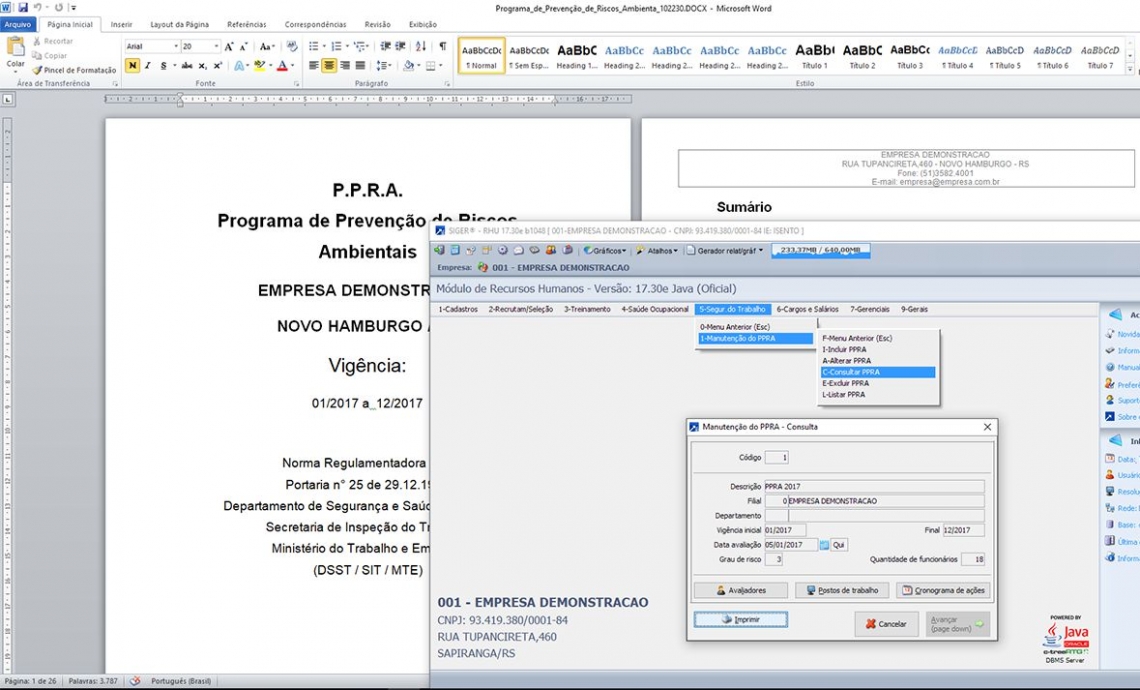Viewport: 1140px width, 690px height.
Task: Click the first green icon in SIGER toolbar
Action: click(x=439, y=250)
